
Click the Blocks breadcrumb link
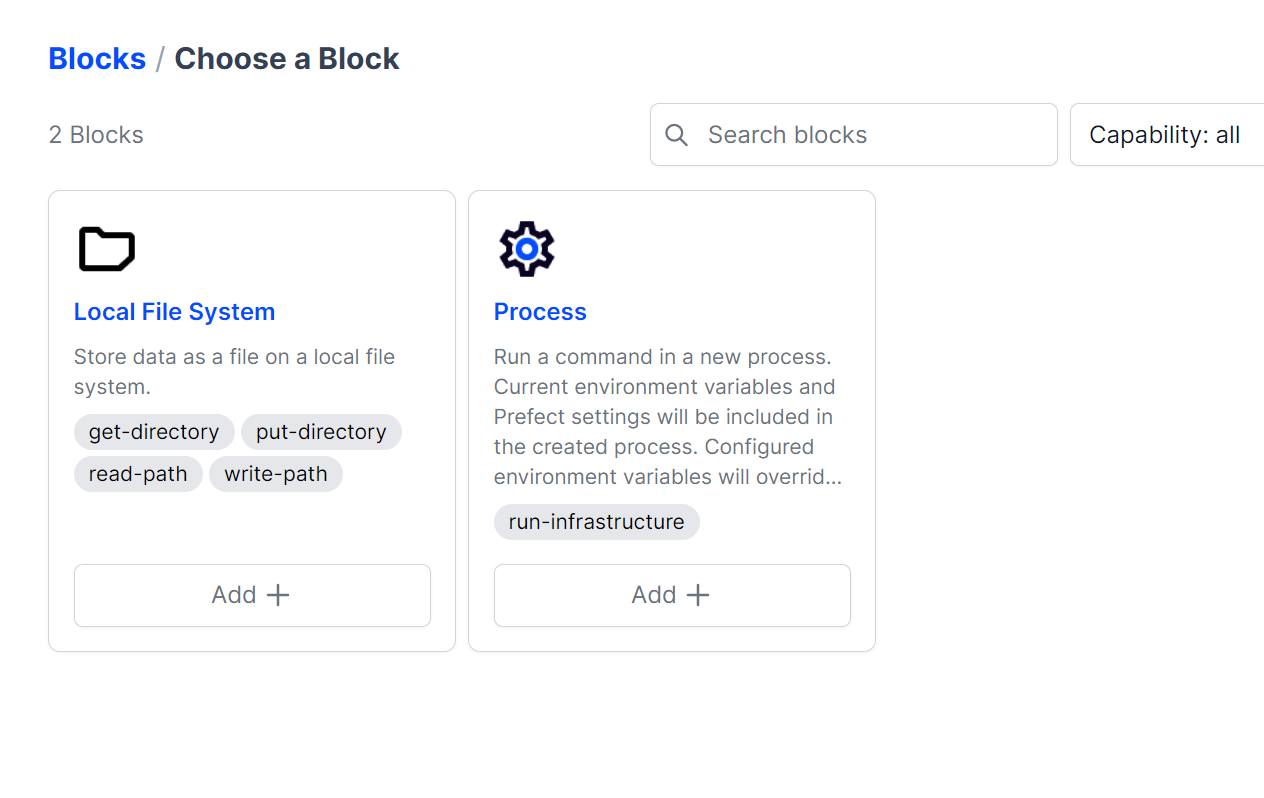coord(97,58)
